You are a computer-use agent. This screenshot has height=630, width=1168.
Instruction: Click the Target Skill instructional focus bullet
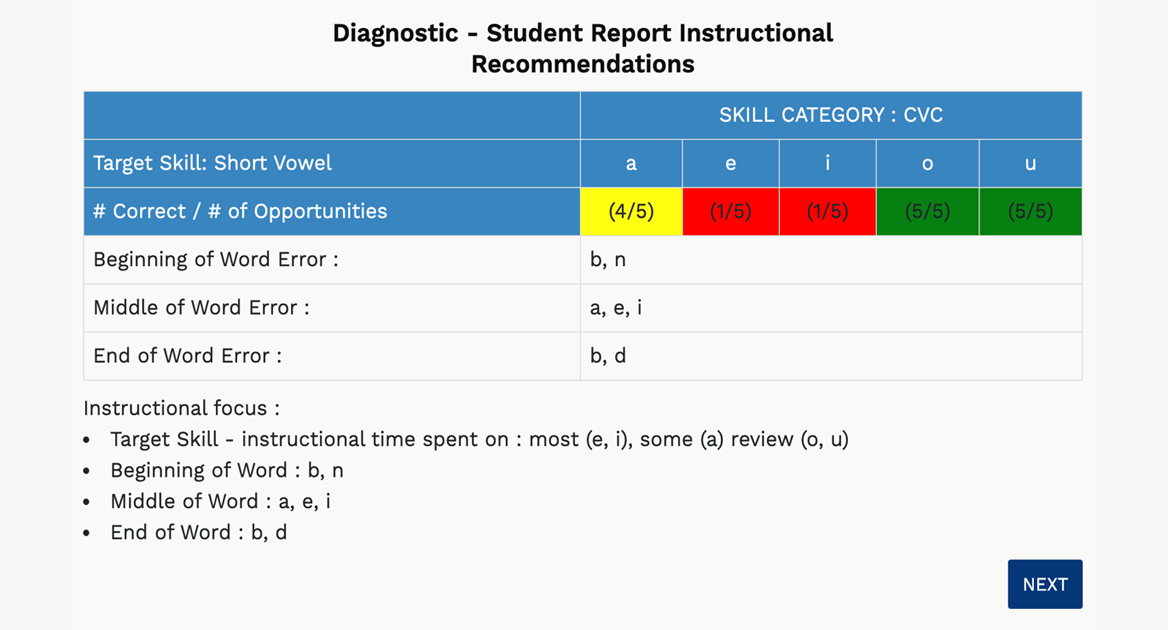click(x=479, y=439)
